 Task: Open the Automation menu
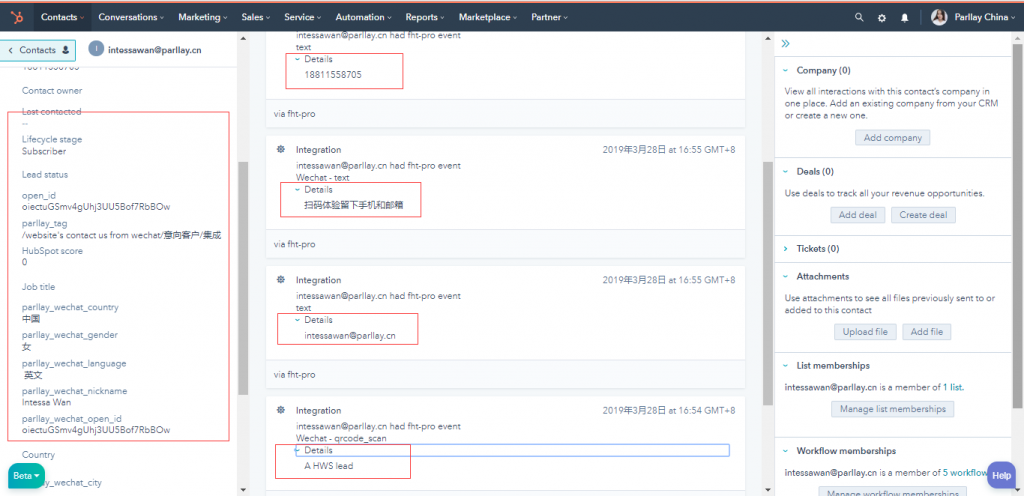[x=363, y=18]
